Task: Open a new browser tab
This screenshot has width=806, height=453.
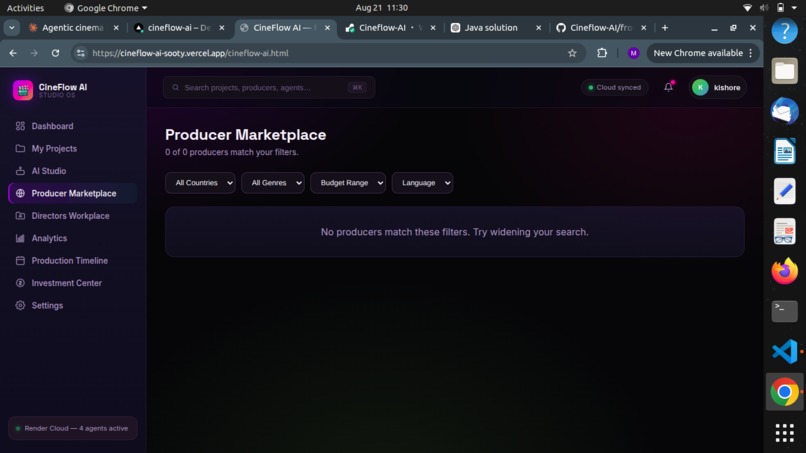Action: click(665, 28)
